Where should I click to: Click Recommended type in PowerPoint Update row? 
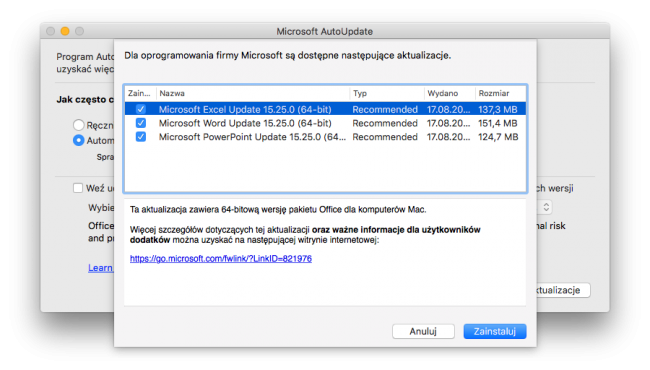tap(385, 137)
